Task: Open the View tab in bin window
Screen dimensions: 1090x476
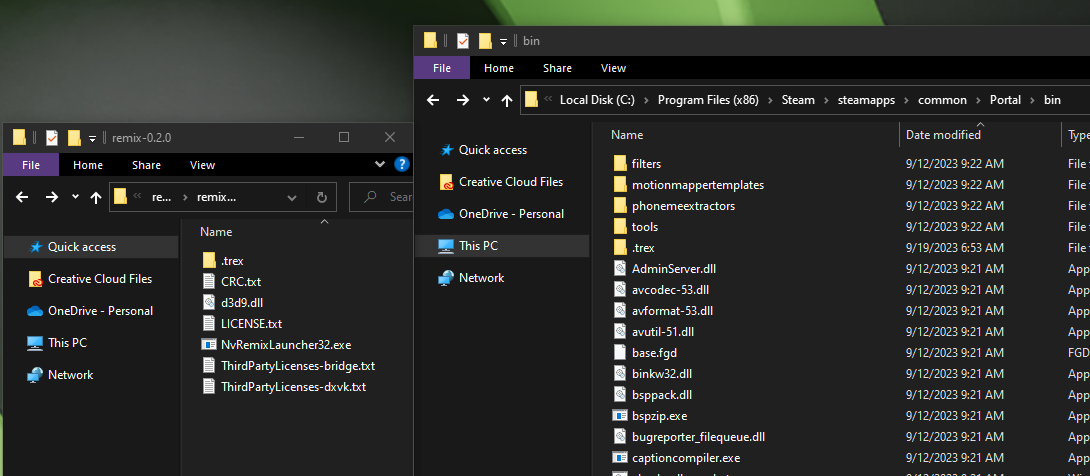Action: coord(613,68)
